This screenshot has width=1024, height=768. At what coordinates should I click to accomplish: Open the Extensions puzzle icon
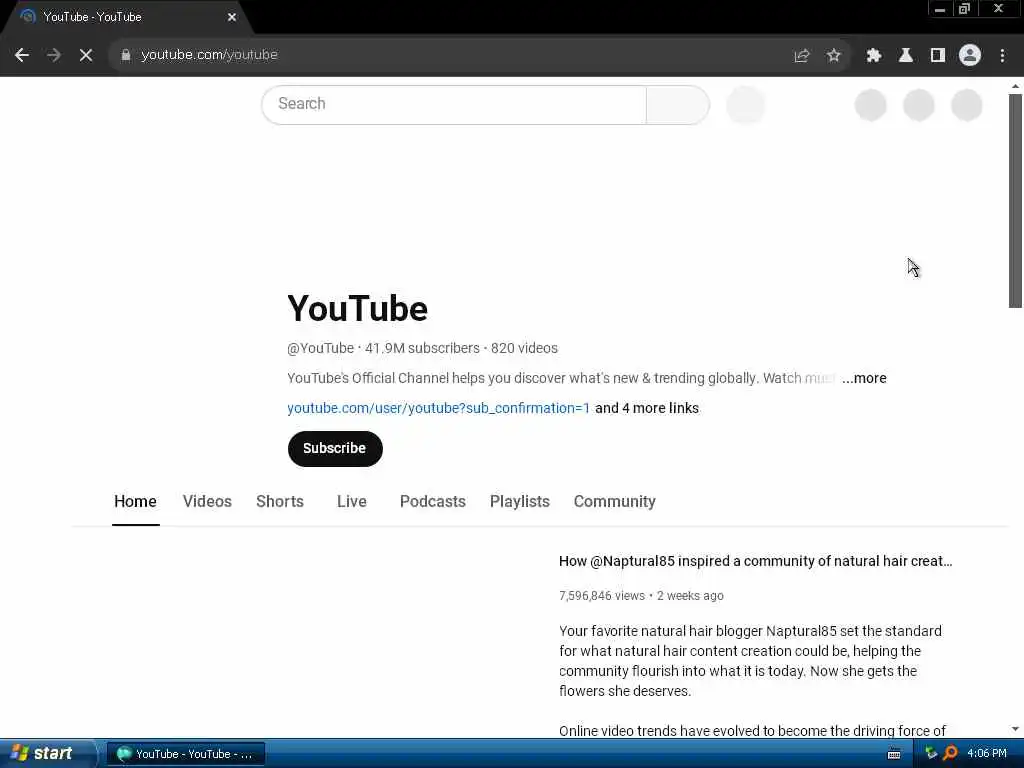click(874, 56)
